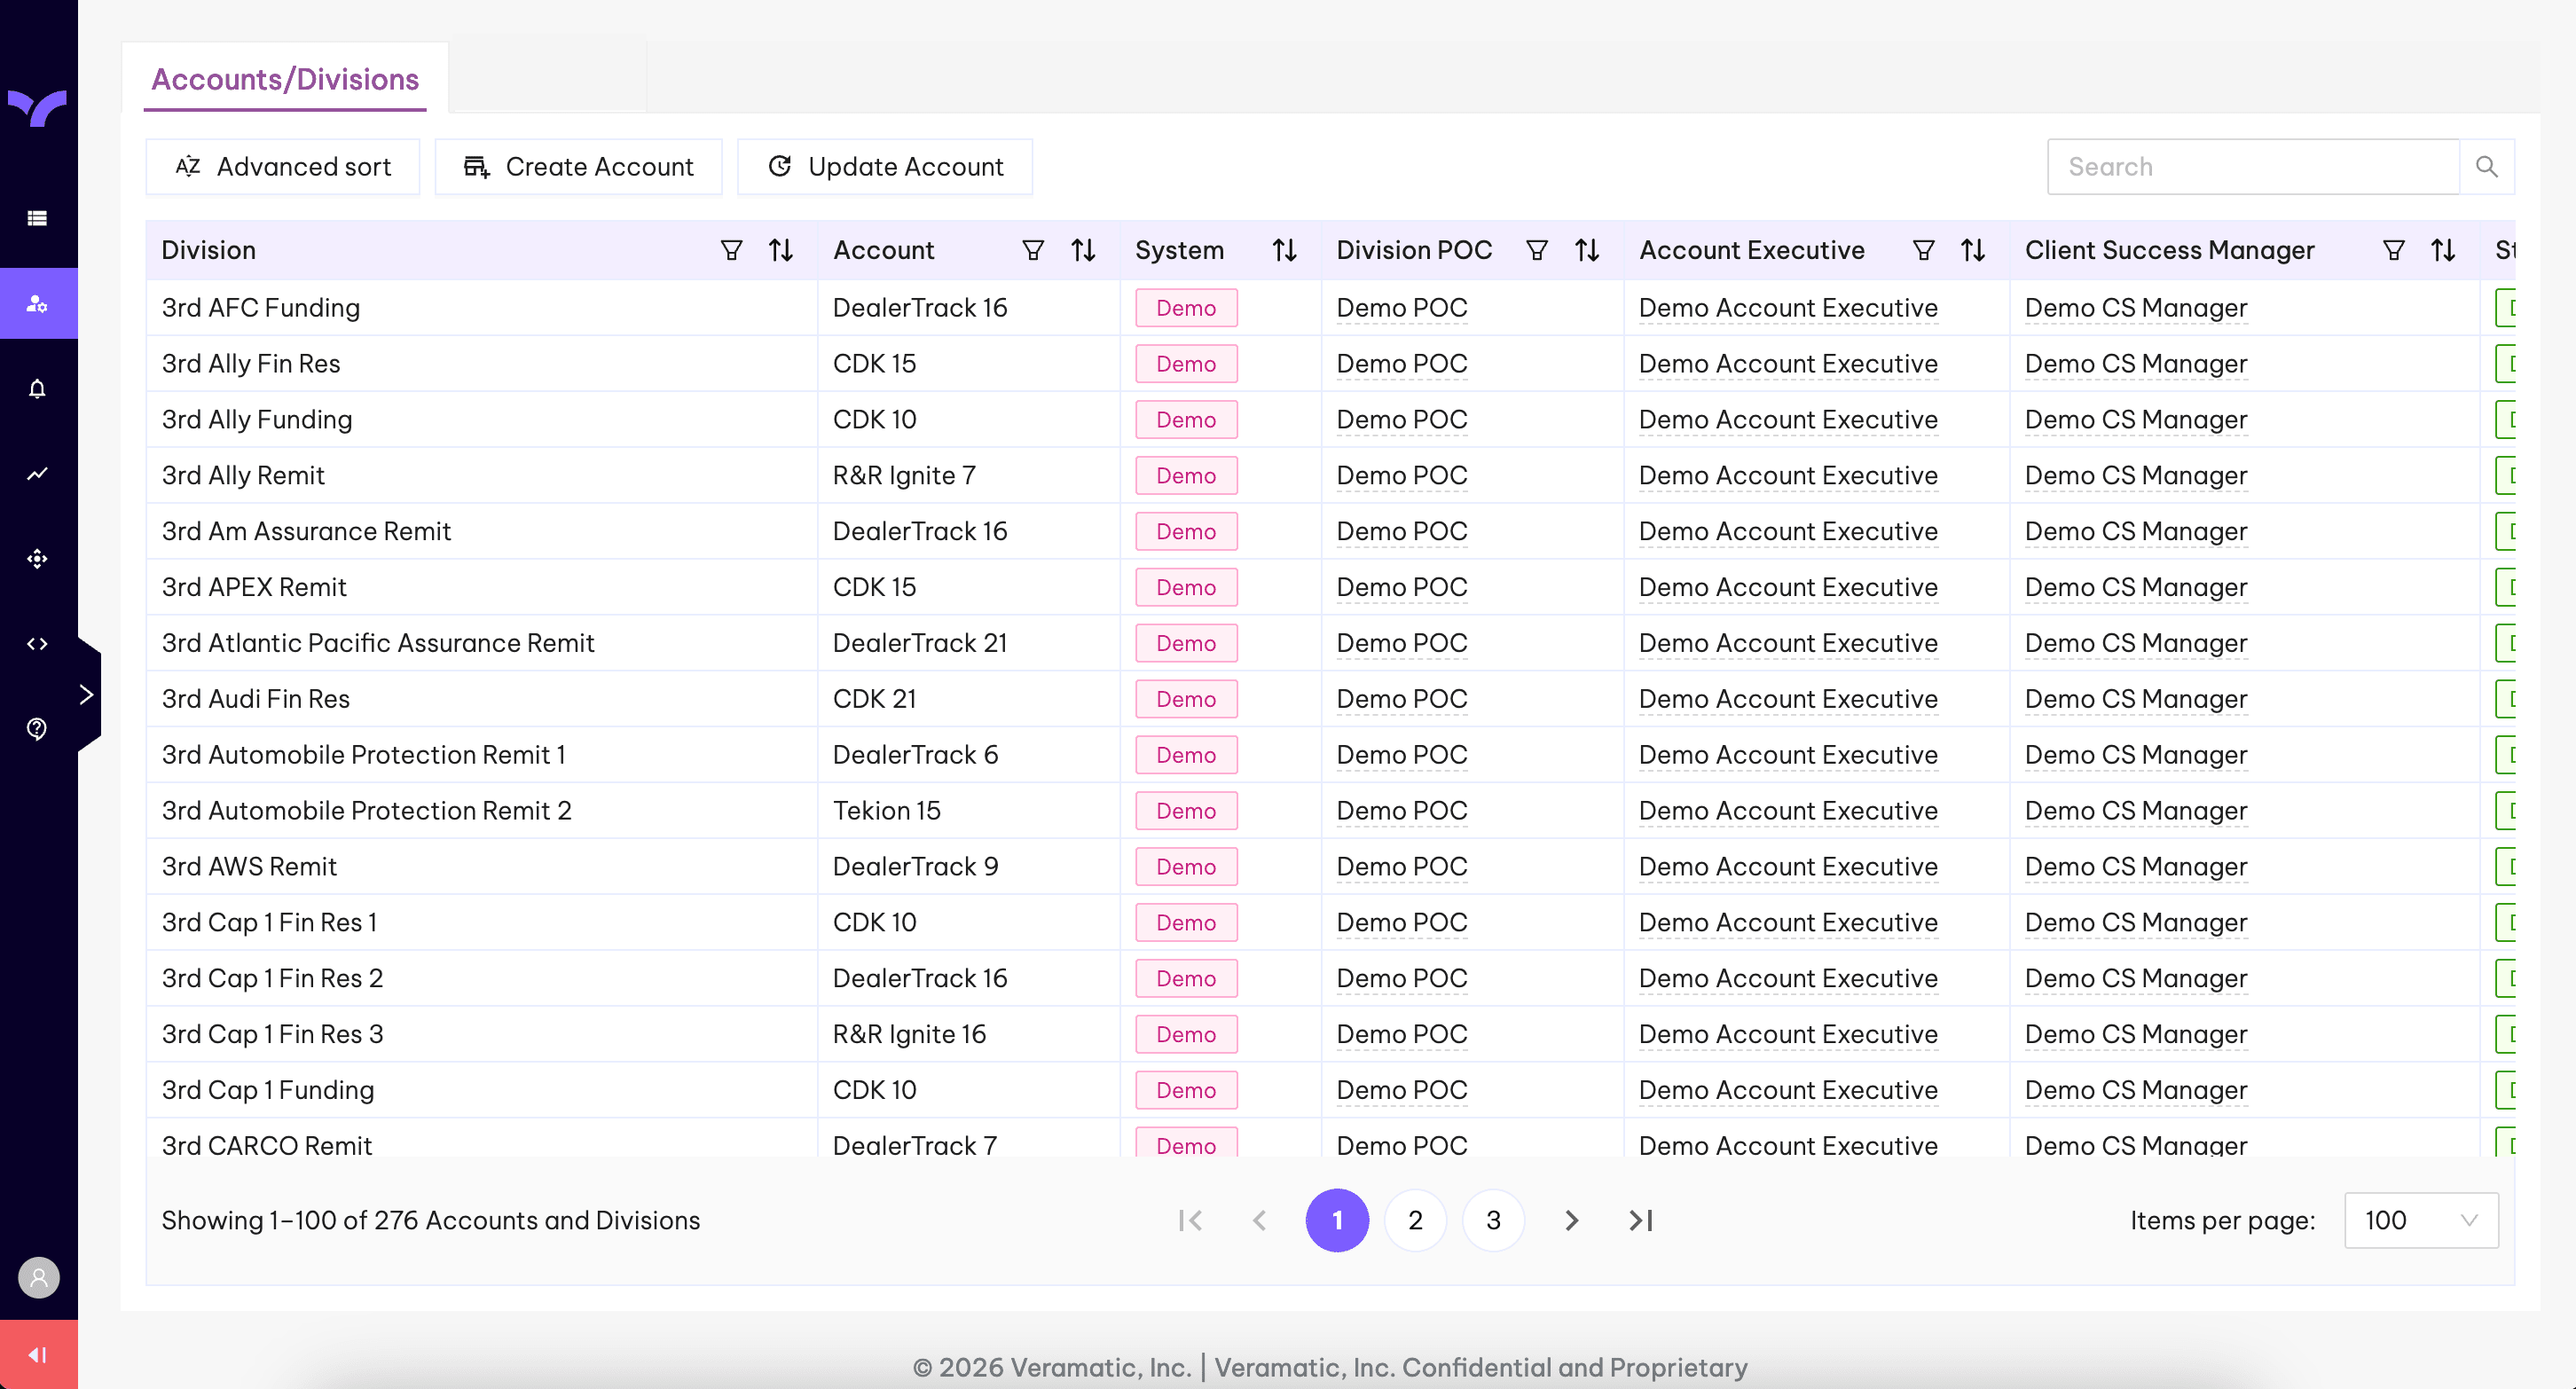Go to page 3
2576x1389 pixels.
tap(1493, 1220)
